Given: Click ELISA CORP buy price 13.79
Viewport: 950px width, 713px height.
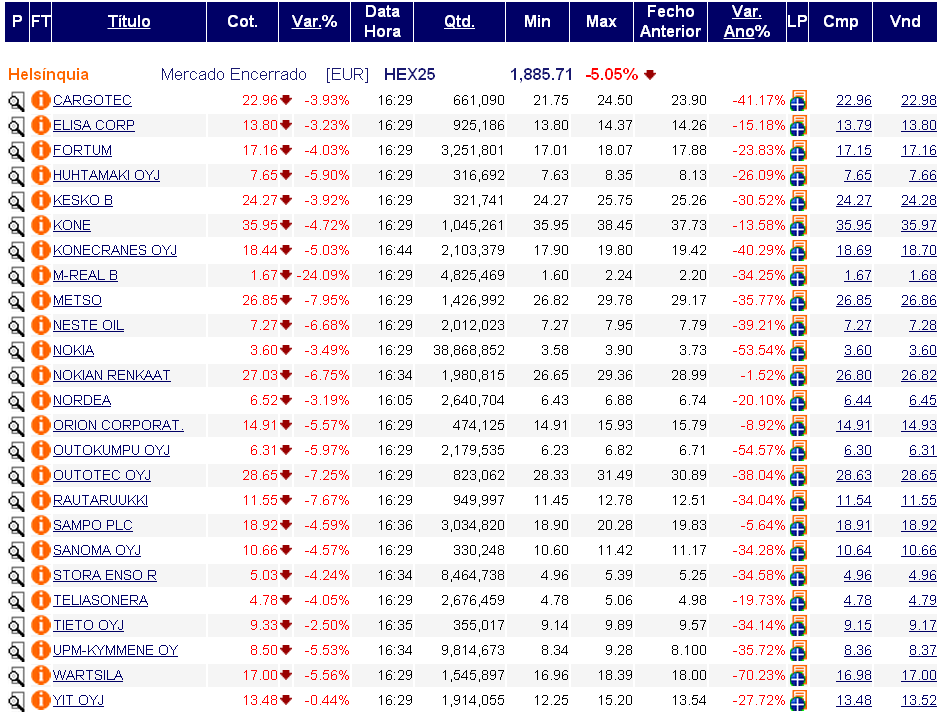Looking at the screenshot, I should [x=854, y=125].
